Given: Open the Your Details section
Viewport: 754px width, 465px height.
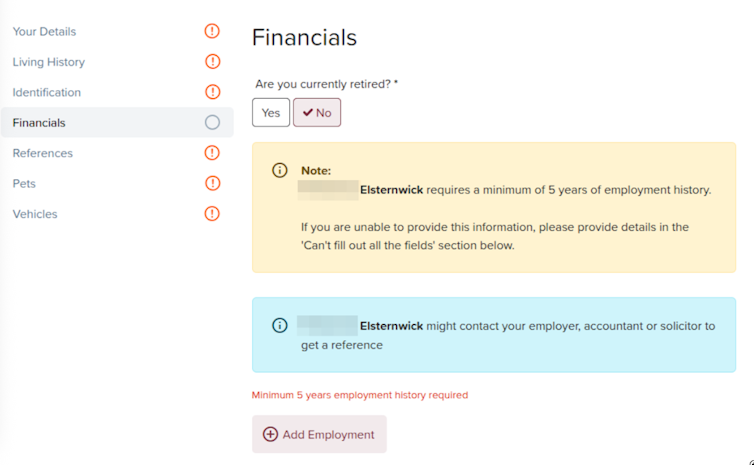Looking at the screenshot, I should coord(44,32).
